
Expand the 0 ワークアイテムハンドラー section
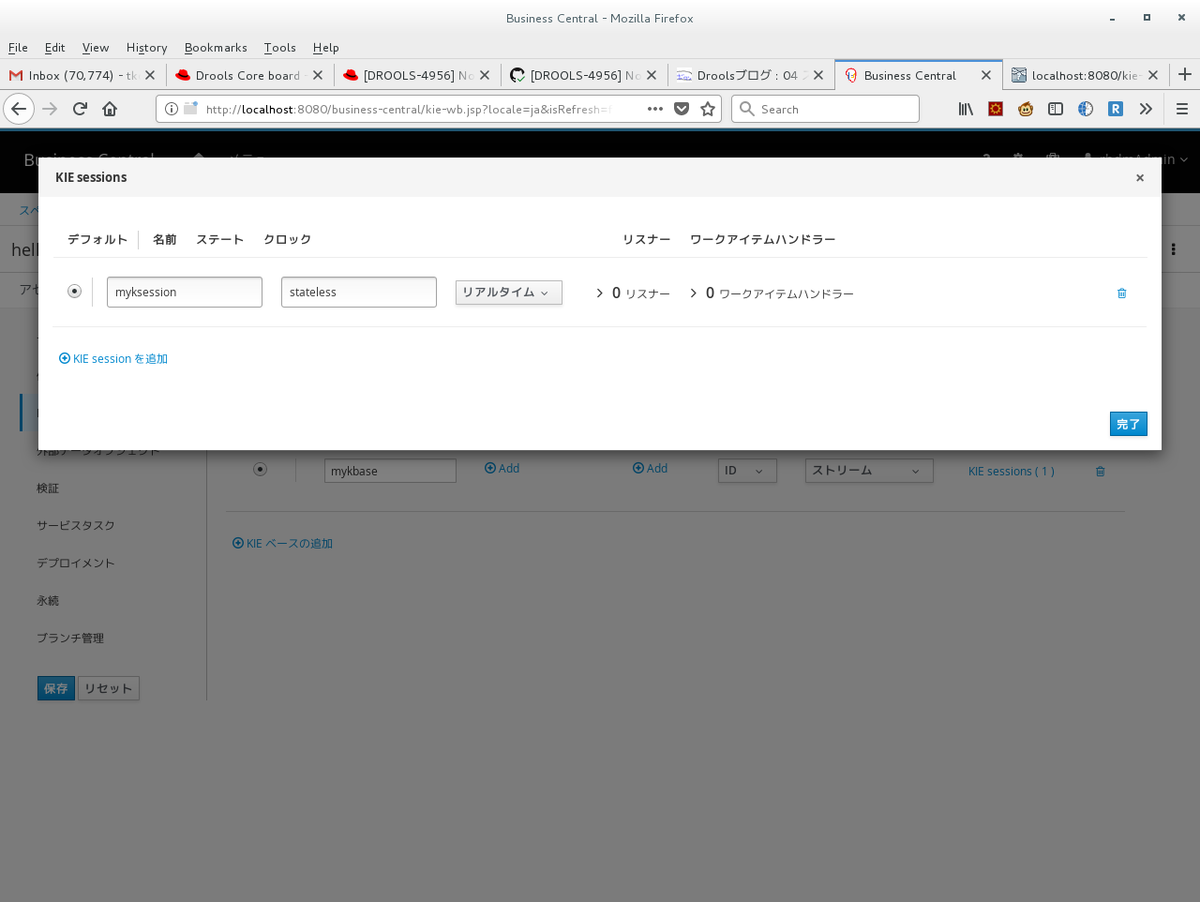[771, 293]
